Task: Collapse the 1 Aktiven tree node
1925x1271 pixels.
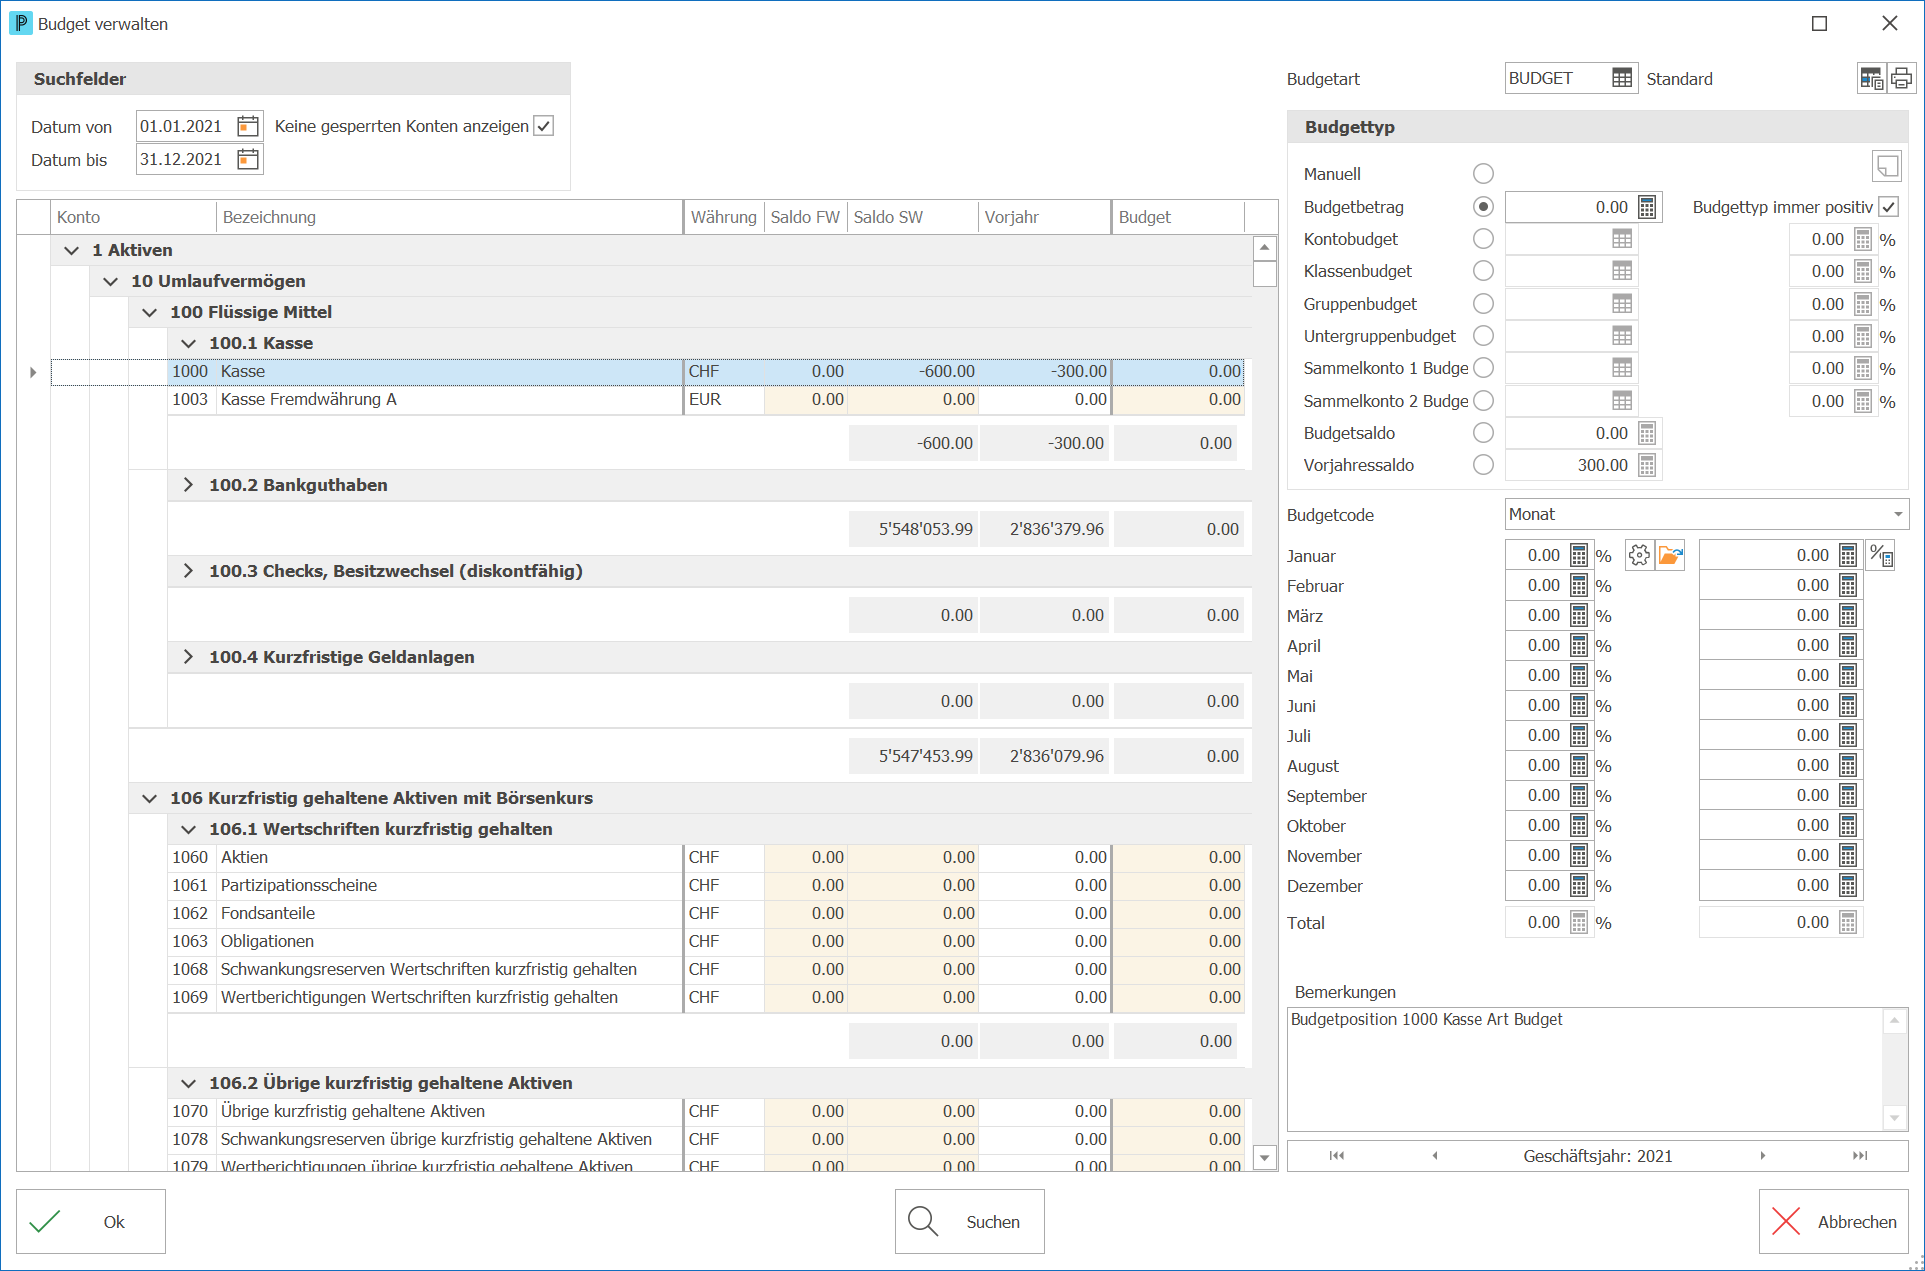Action: point(71,250)
